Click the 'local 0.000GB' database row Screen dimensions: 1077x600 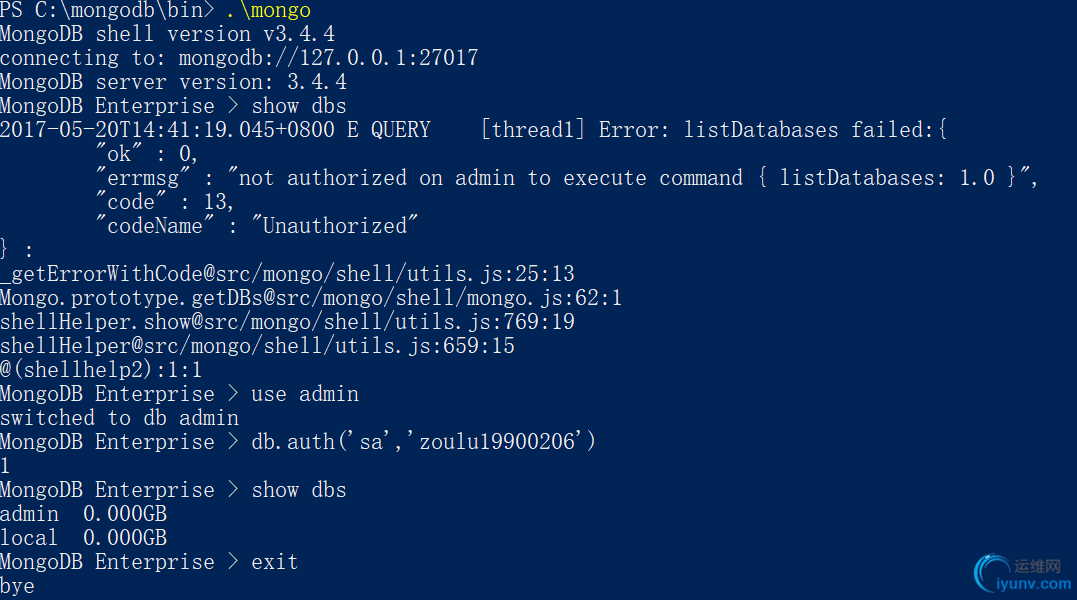pos(83,538)
